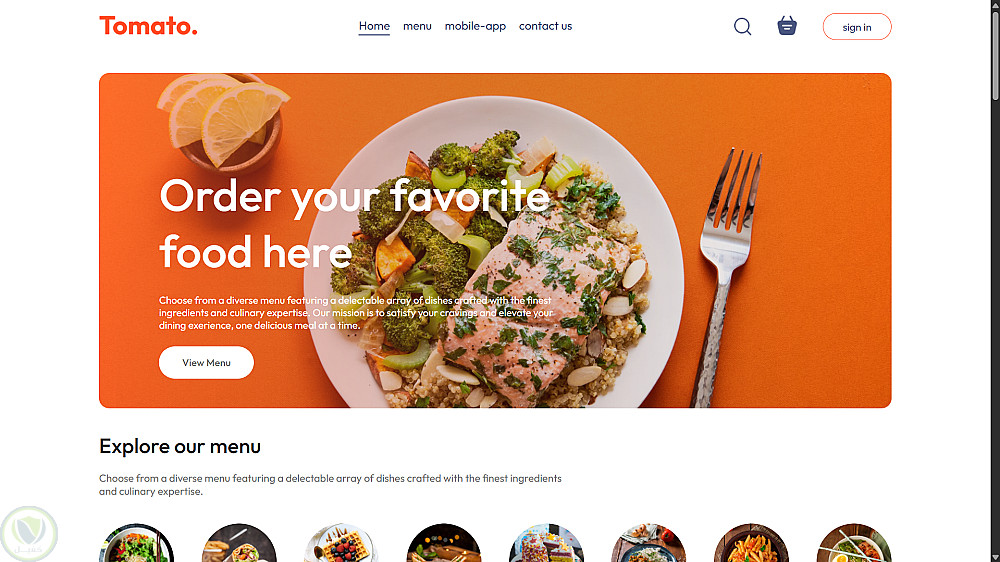
Task: Click the Tomato logo
Action: pos(148,26)
